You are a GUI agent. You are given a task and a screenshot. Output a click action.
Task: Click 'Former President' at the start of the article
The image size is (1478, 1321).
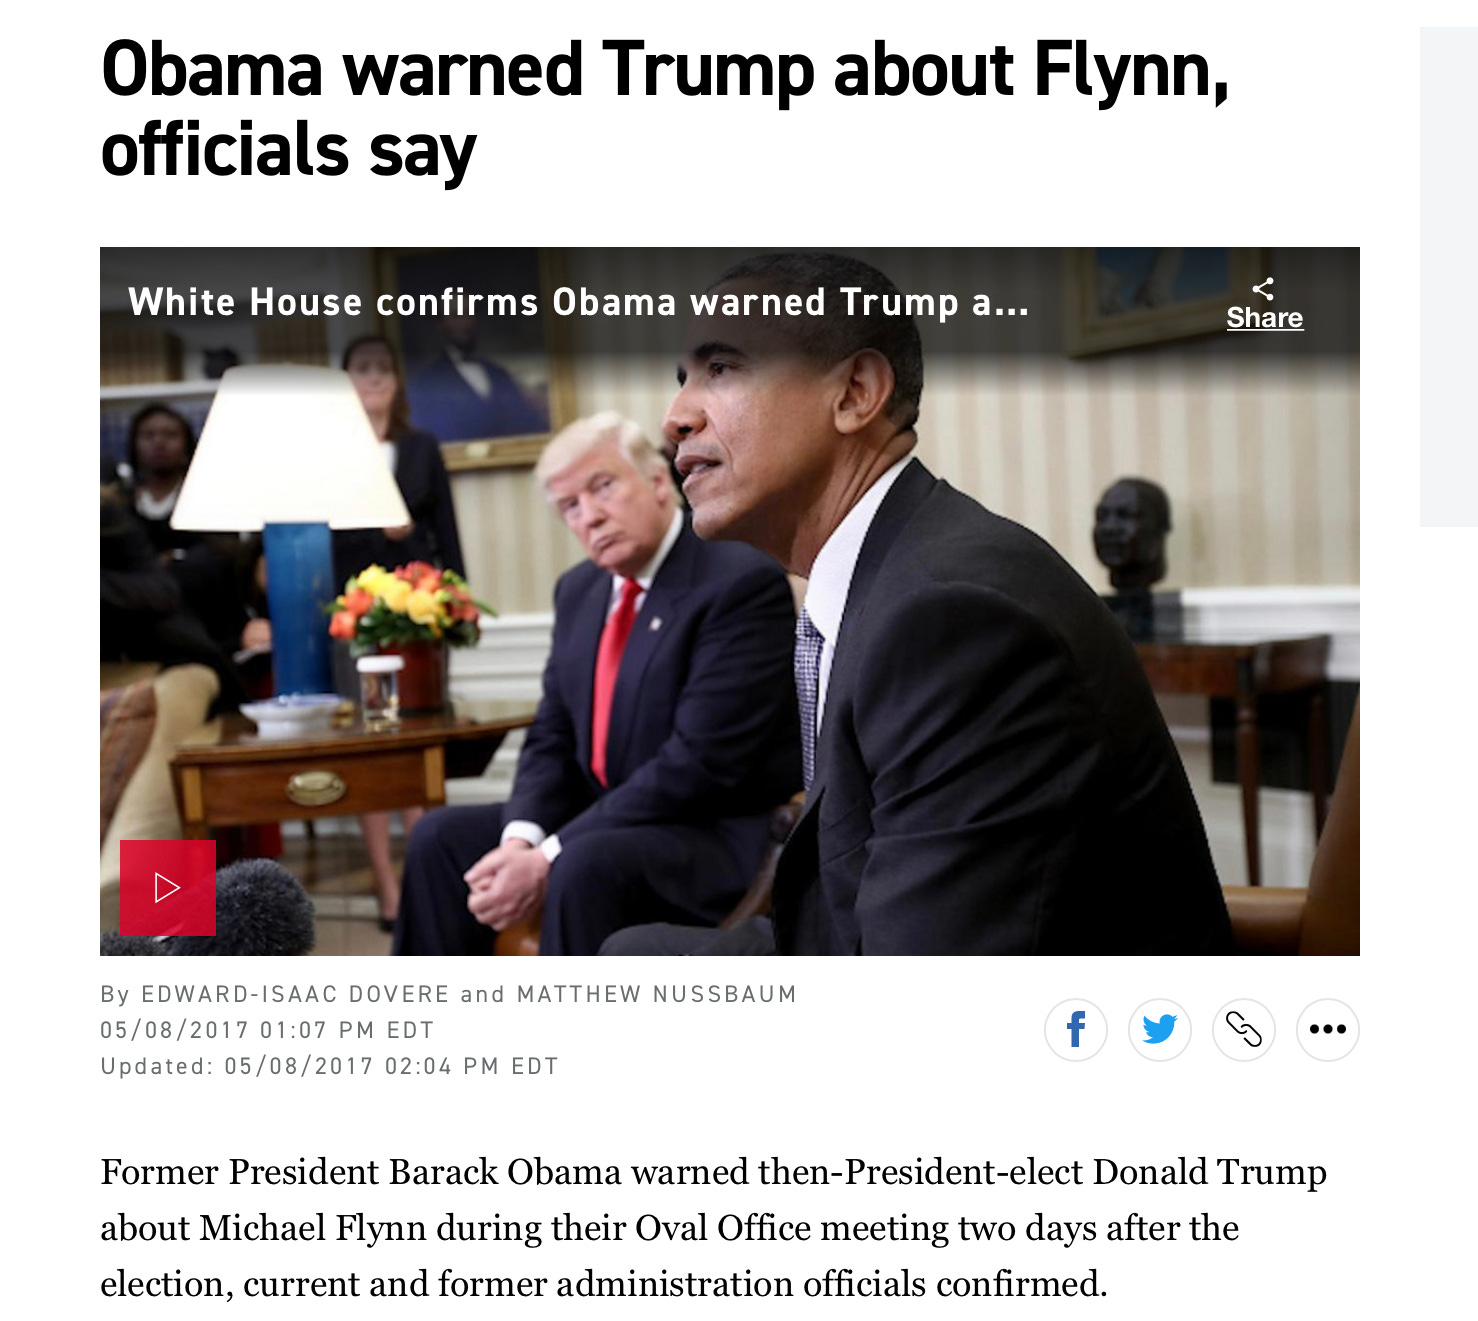[239, 1172]
